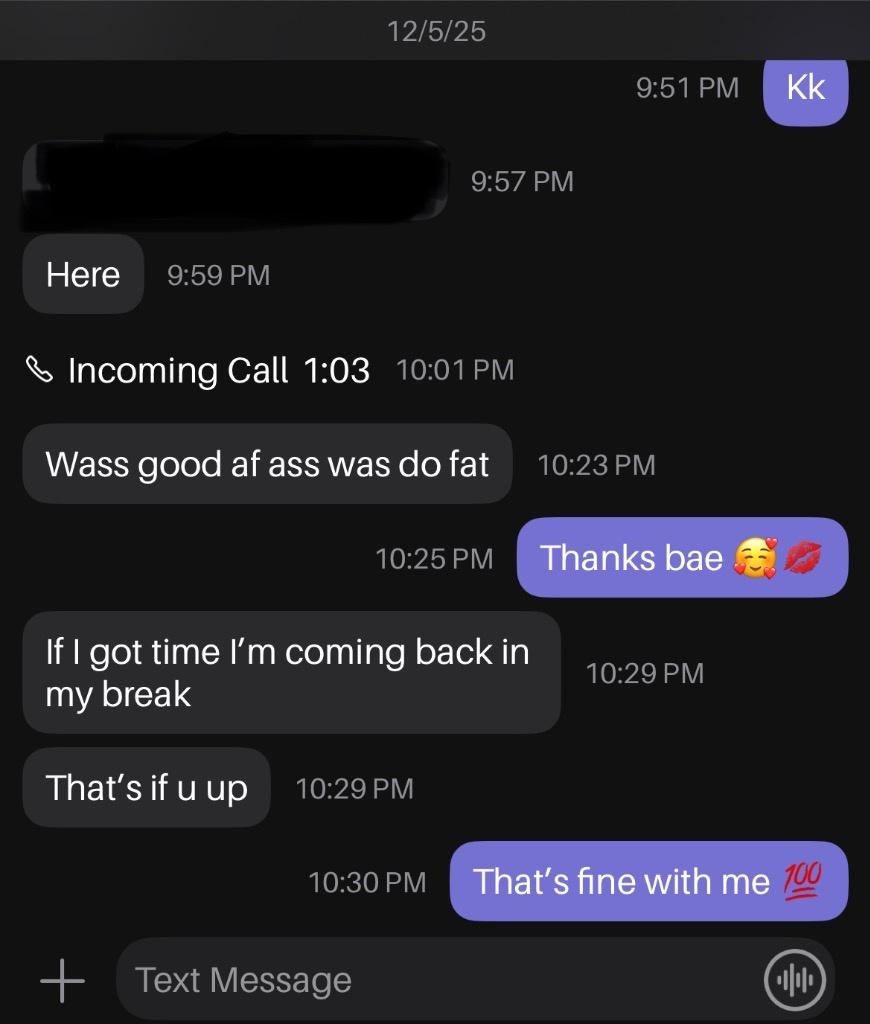Tap the smiling hearts emoji
This screenshot has width=870, height=1024.
[x=756, y=558]
